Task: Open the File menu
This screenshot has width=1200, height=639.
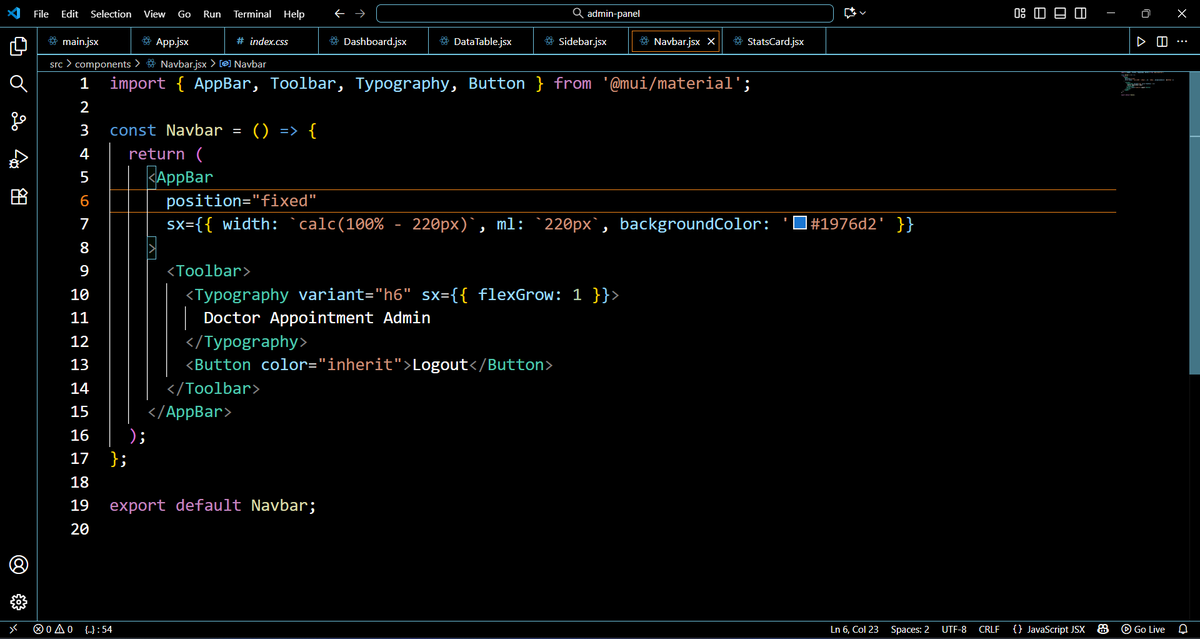Action: pos(41,14)
